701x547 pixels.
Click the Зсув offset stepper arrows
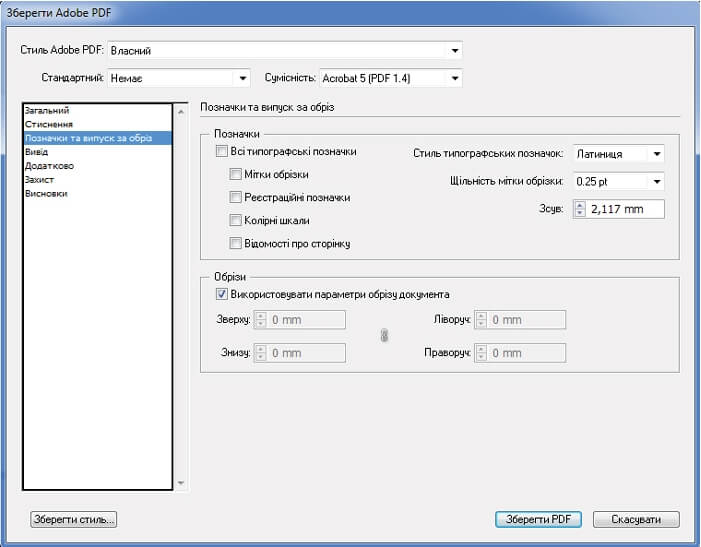tap(580, 209)
